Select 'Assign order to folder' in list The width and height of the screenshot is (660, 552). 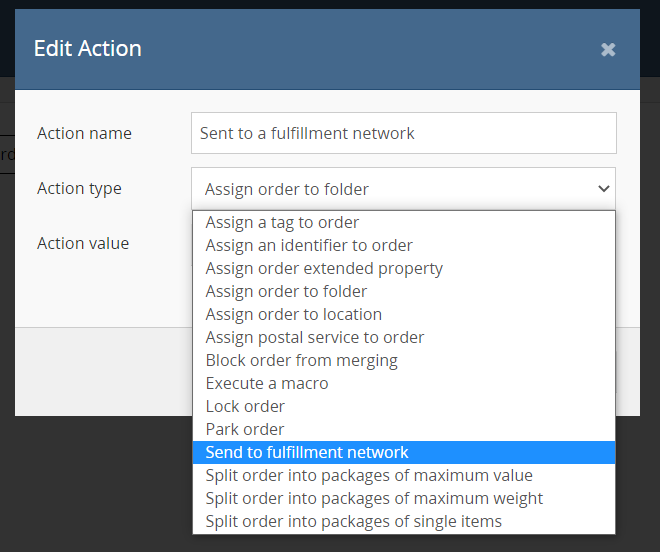click(286, 291)
